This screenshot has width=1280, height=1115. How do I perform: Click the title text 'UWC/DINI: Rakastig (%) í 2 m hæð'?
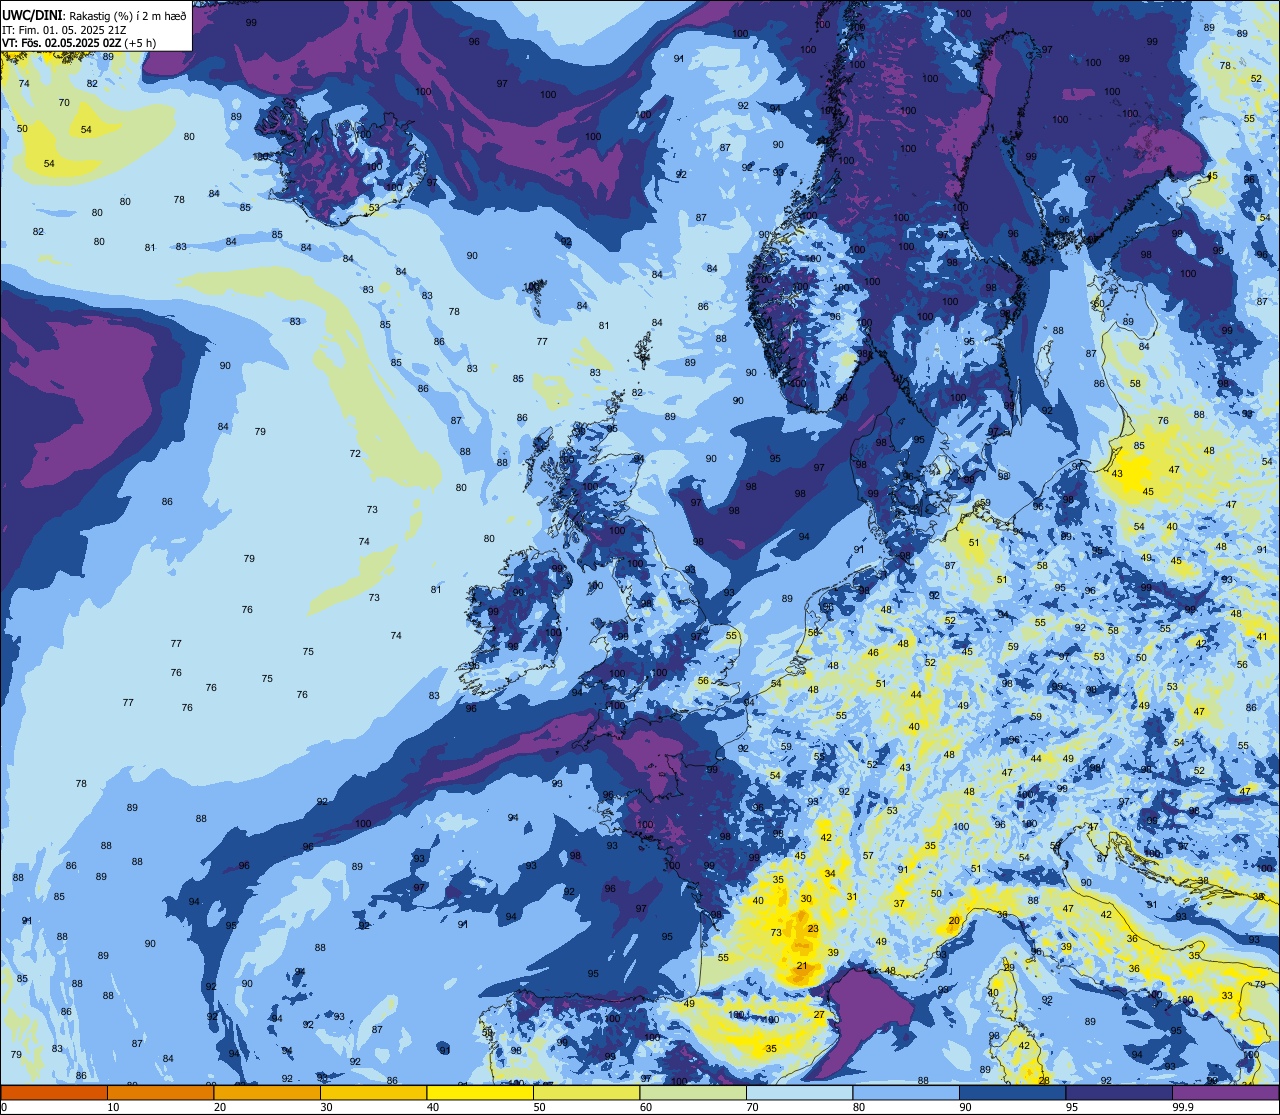(x=94, y=15)
